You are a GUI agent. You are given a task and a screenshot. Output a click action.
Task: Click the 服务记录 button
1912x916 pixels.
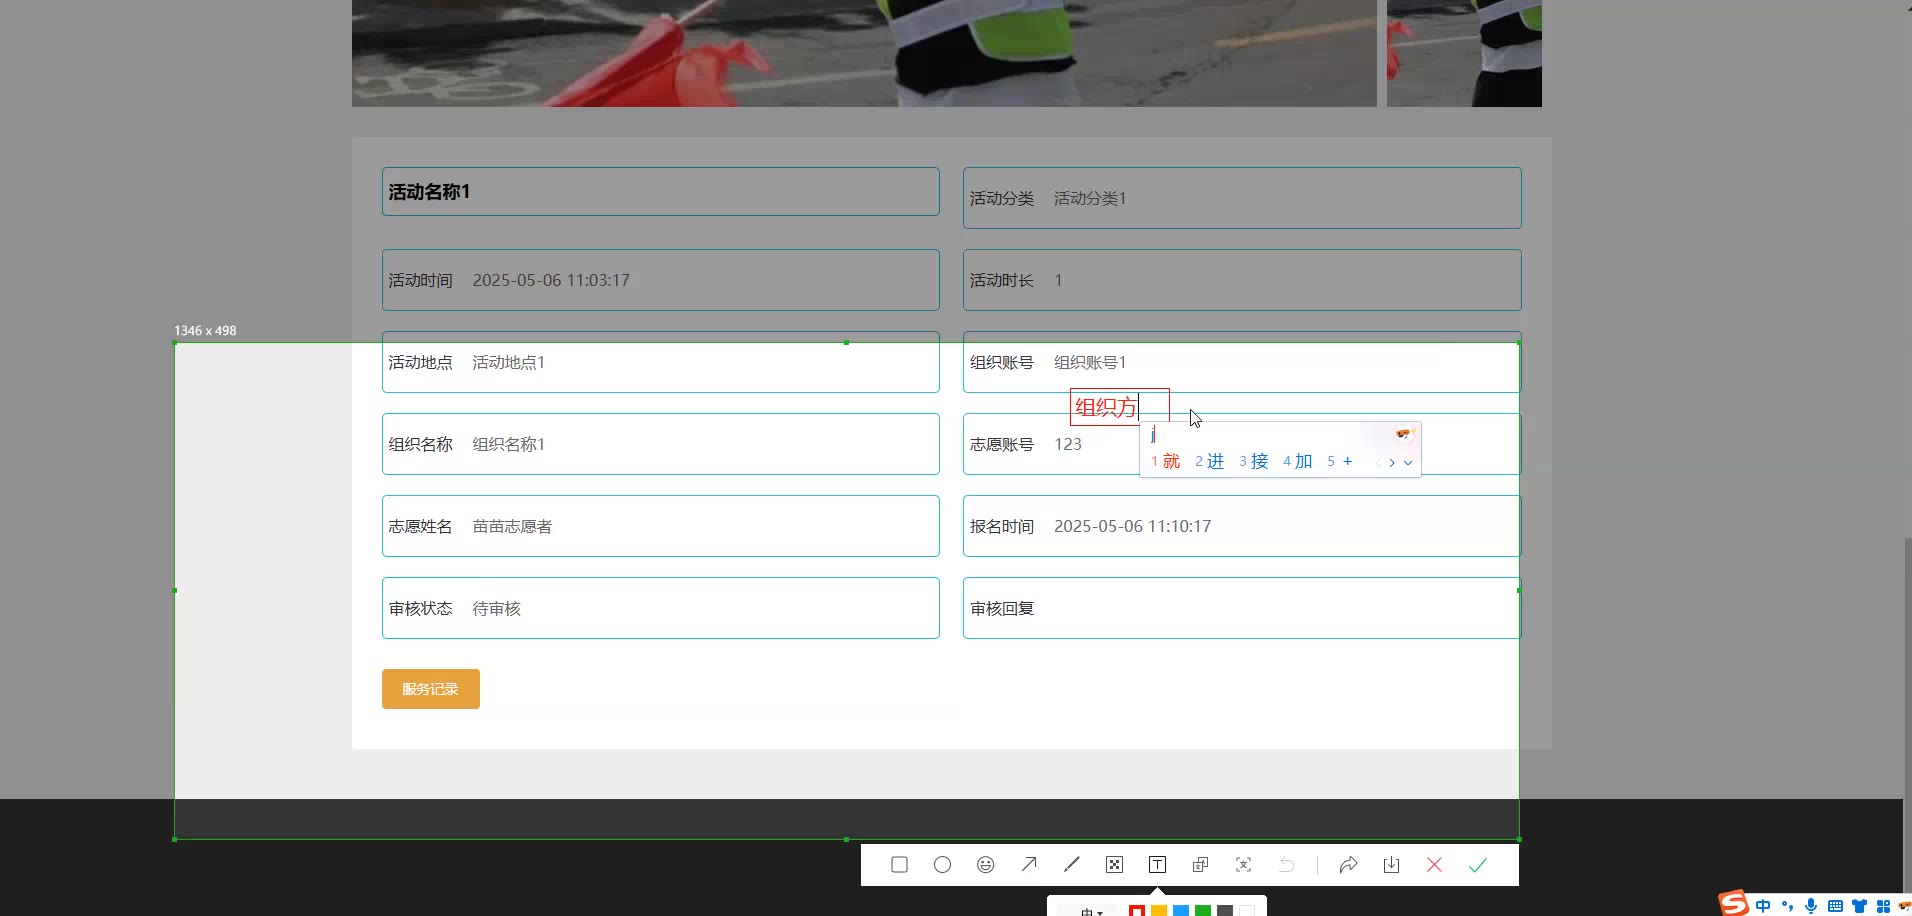[x=430, y=689]
